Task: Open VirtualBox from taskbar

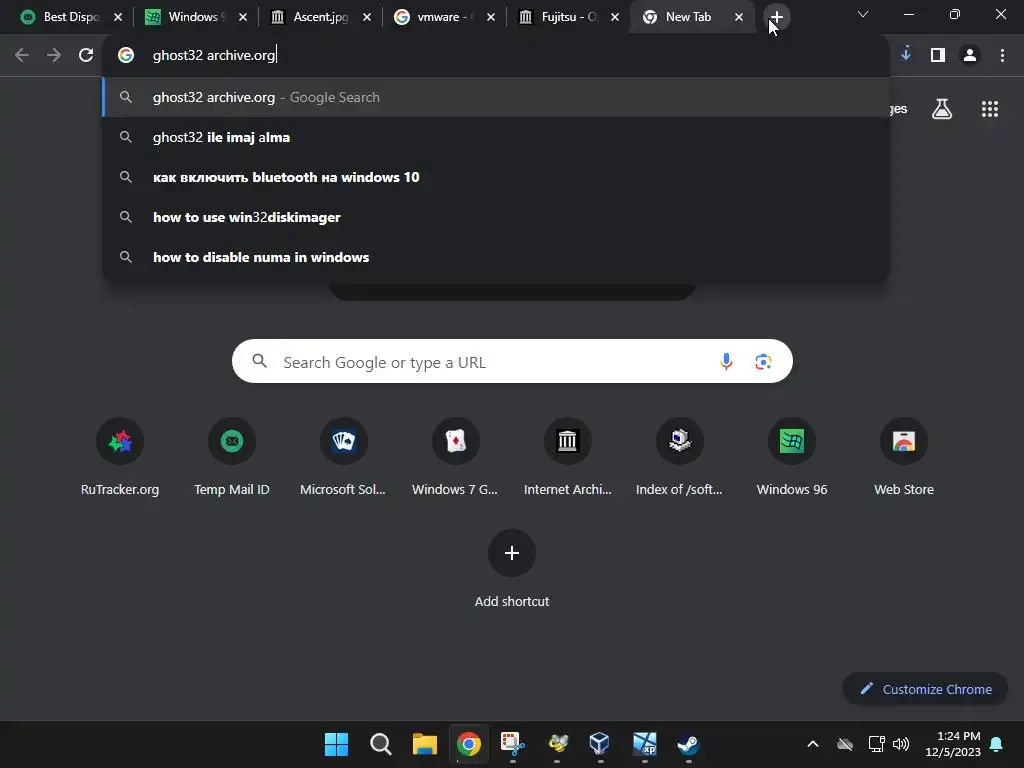Action: (x=600, y=744)
